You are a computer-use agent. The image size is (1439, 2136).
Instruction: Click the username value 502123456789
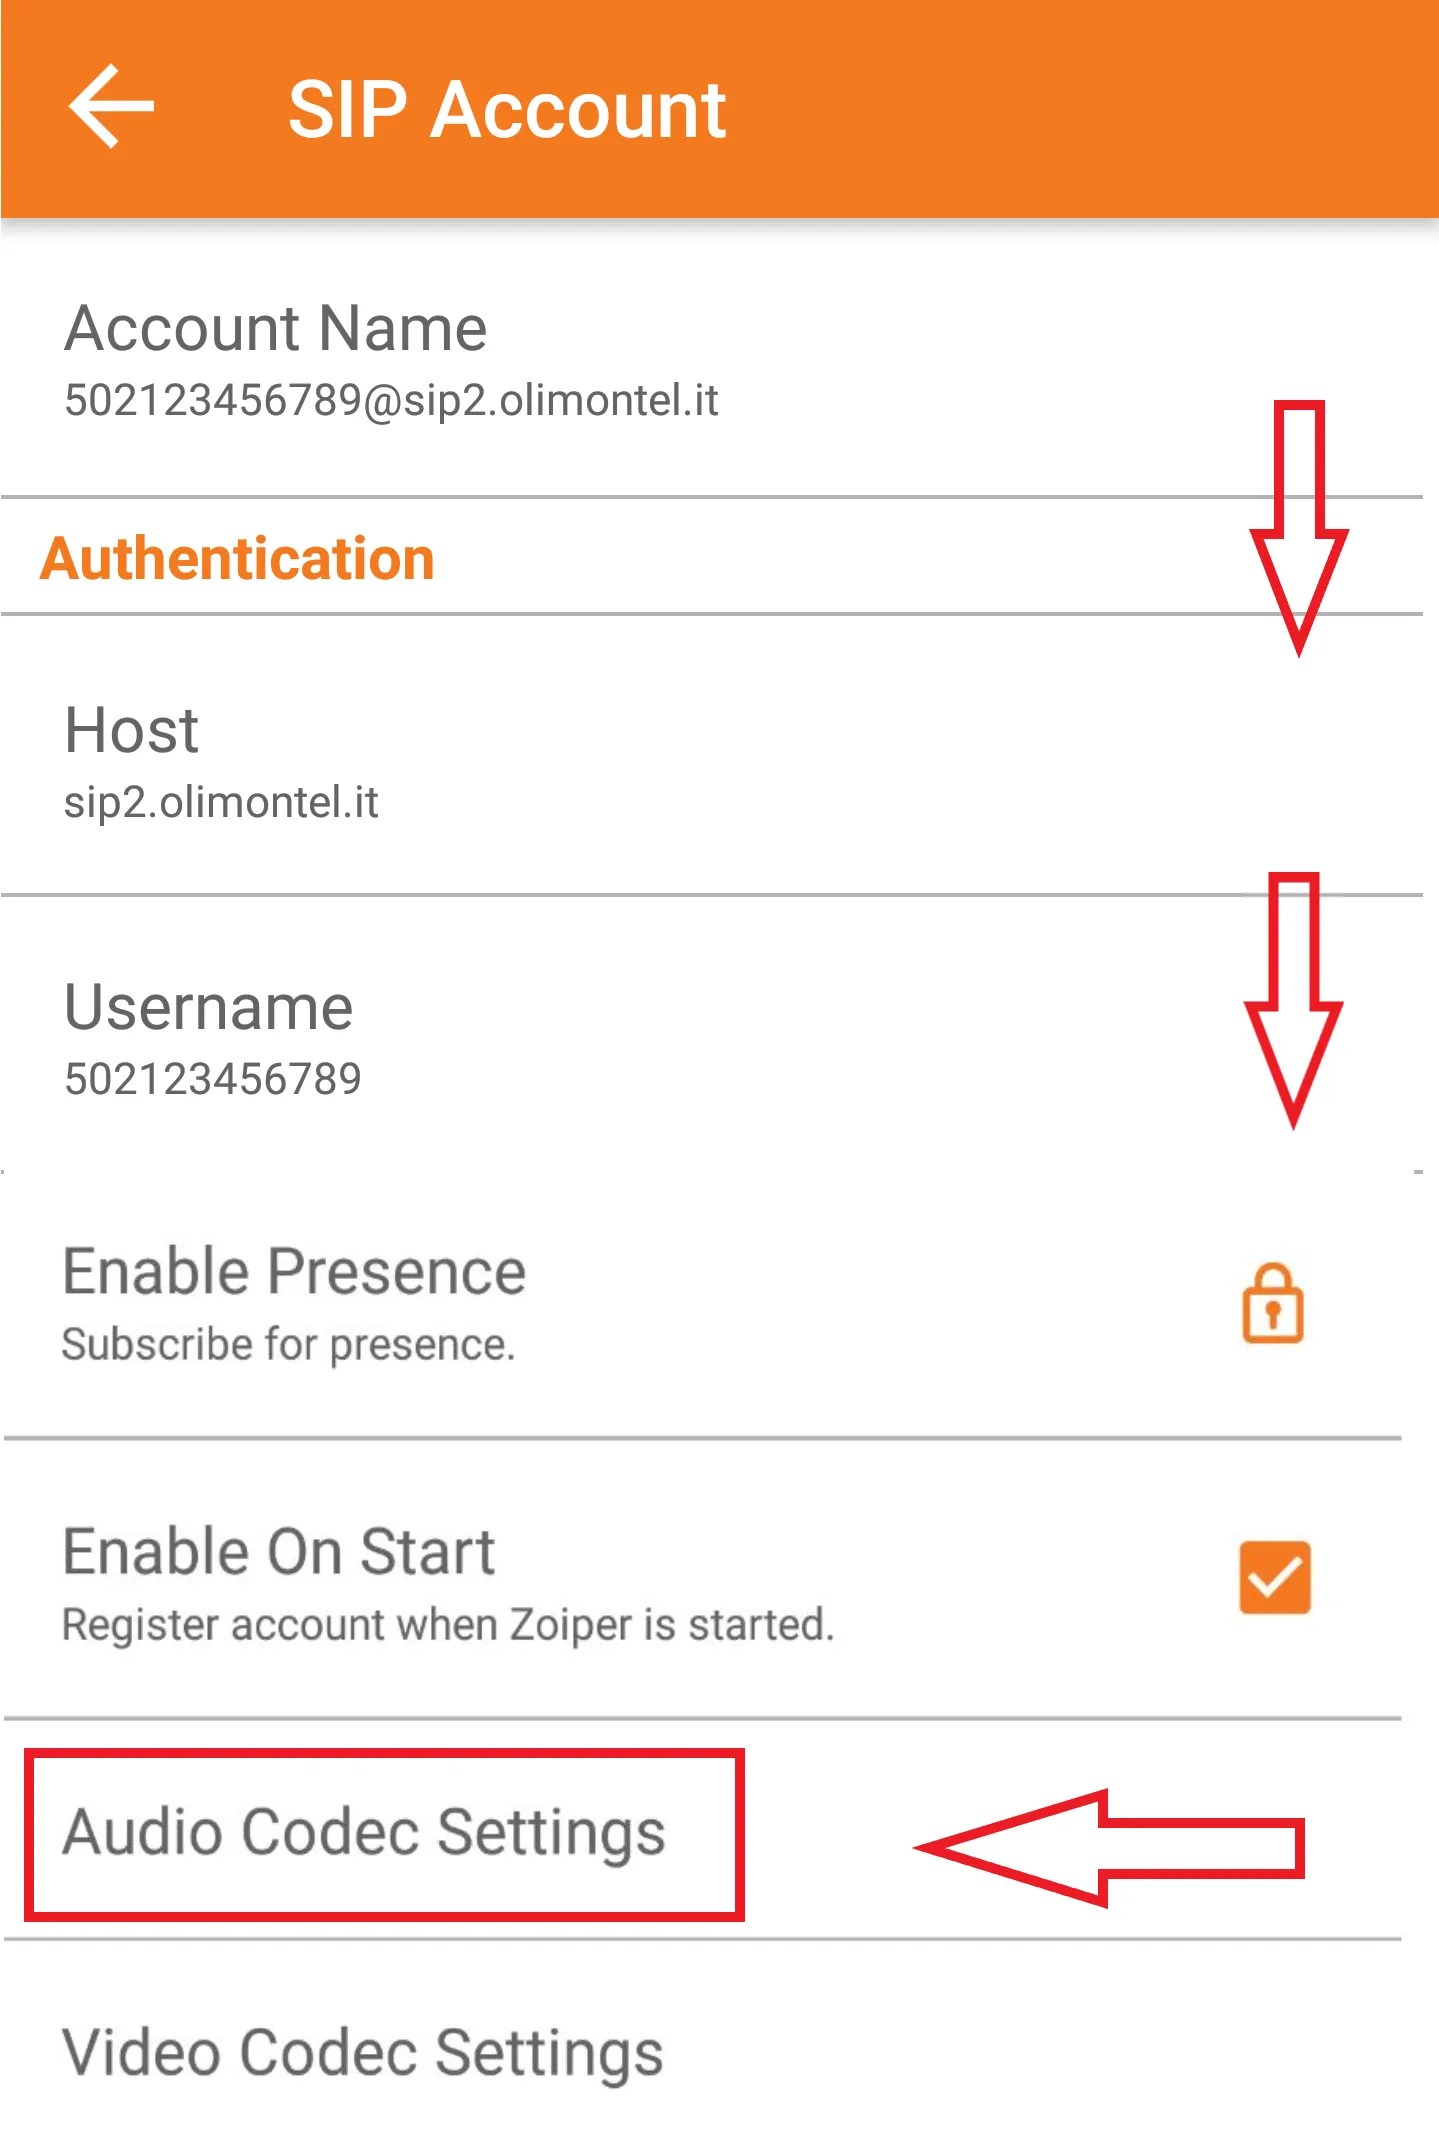coord(212,1079)
